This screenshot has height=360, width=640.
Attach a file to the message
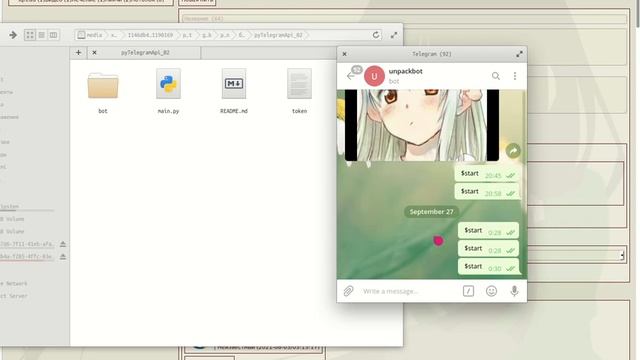tap(348, 291)
